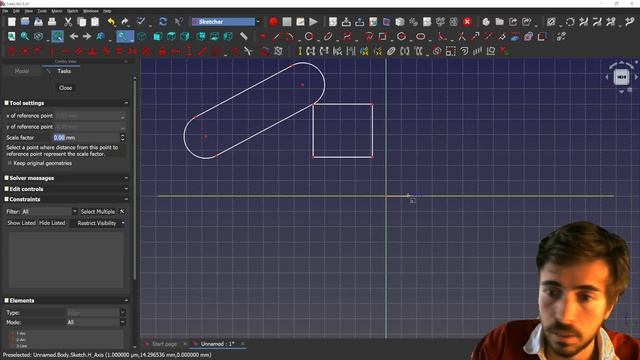Click the navigation cube in the viewport
Image resolution: width=640 pixels, height=360 pixels.
622,77
